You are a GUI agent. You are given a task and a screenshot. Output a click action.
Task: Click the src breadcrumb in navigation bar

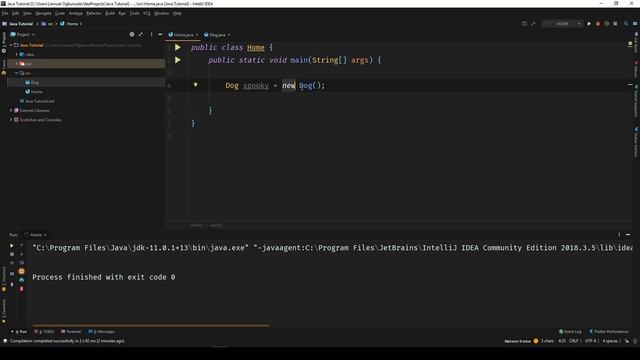[x=47, y=24]
